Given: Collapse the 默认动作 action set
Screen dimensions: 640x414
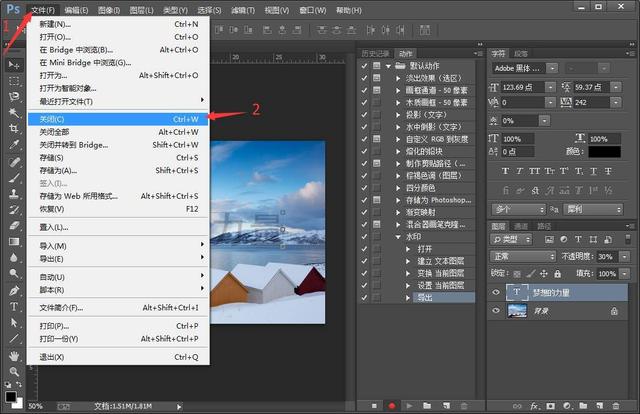Looking at the screenshot, I should pos(389,66).
